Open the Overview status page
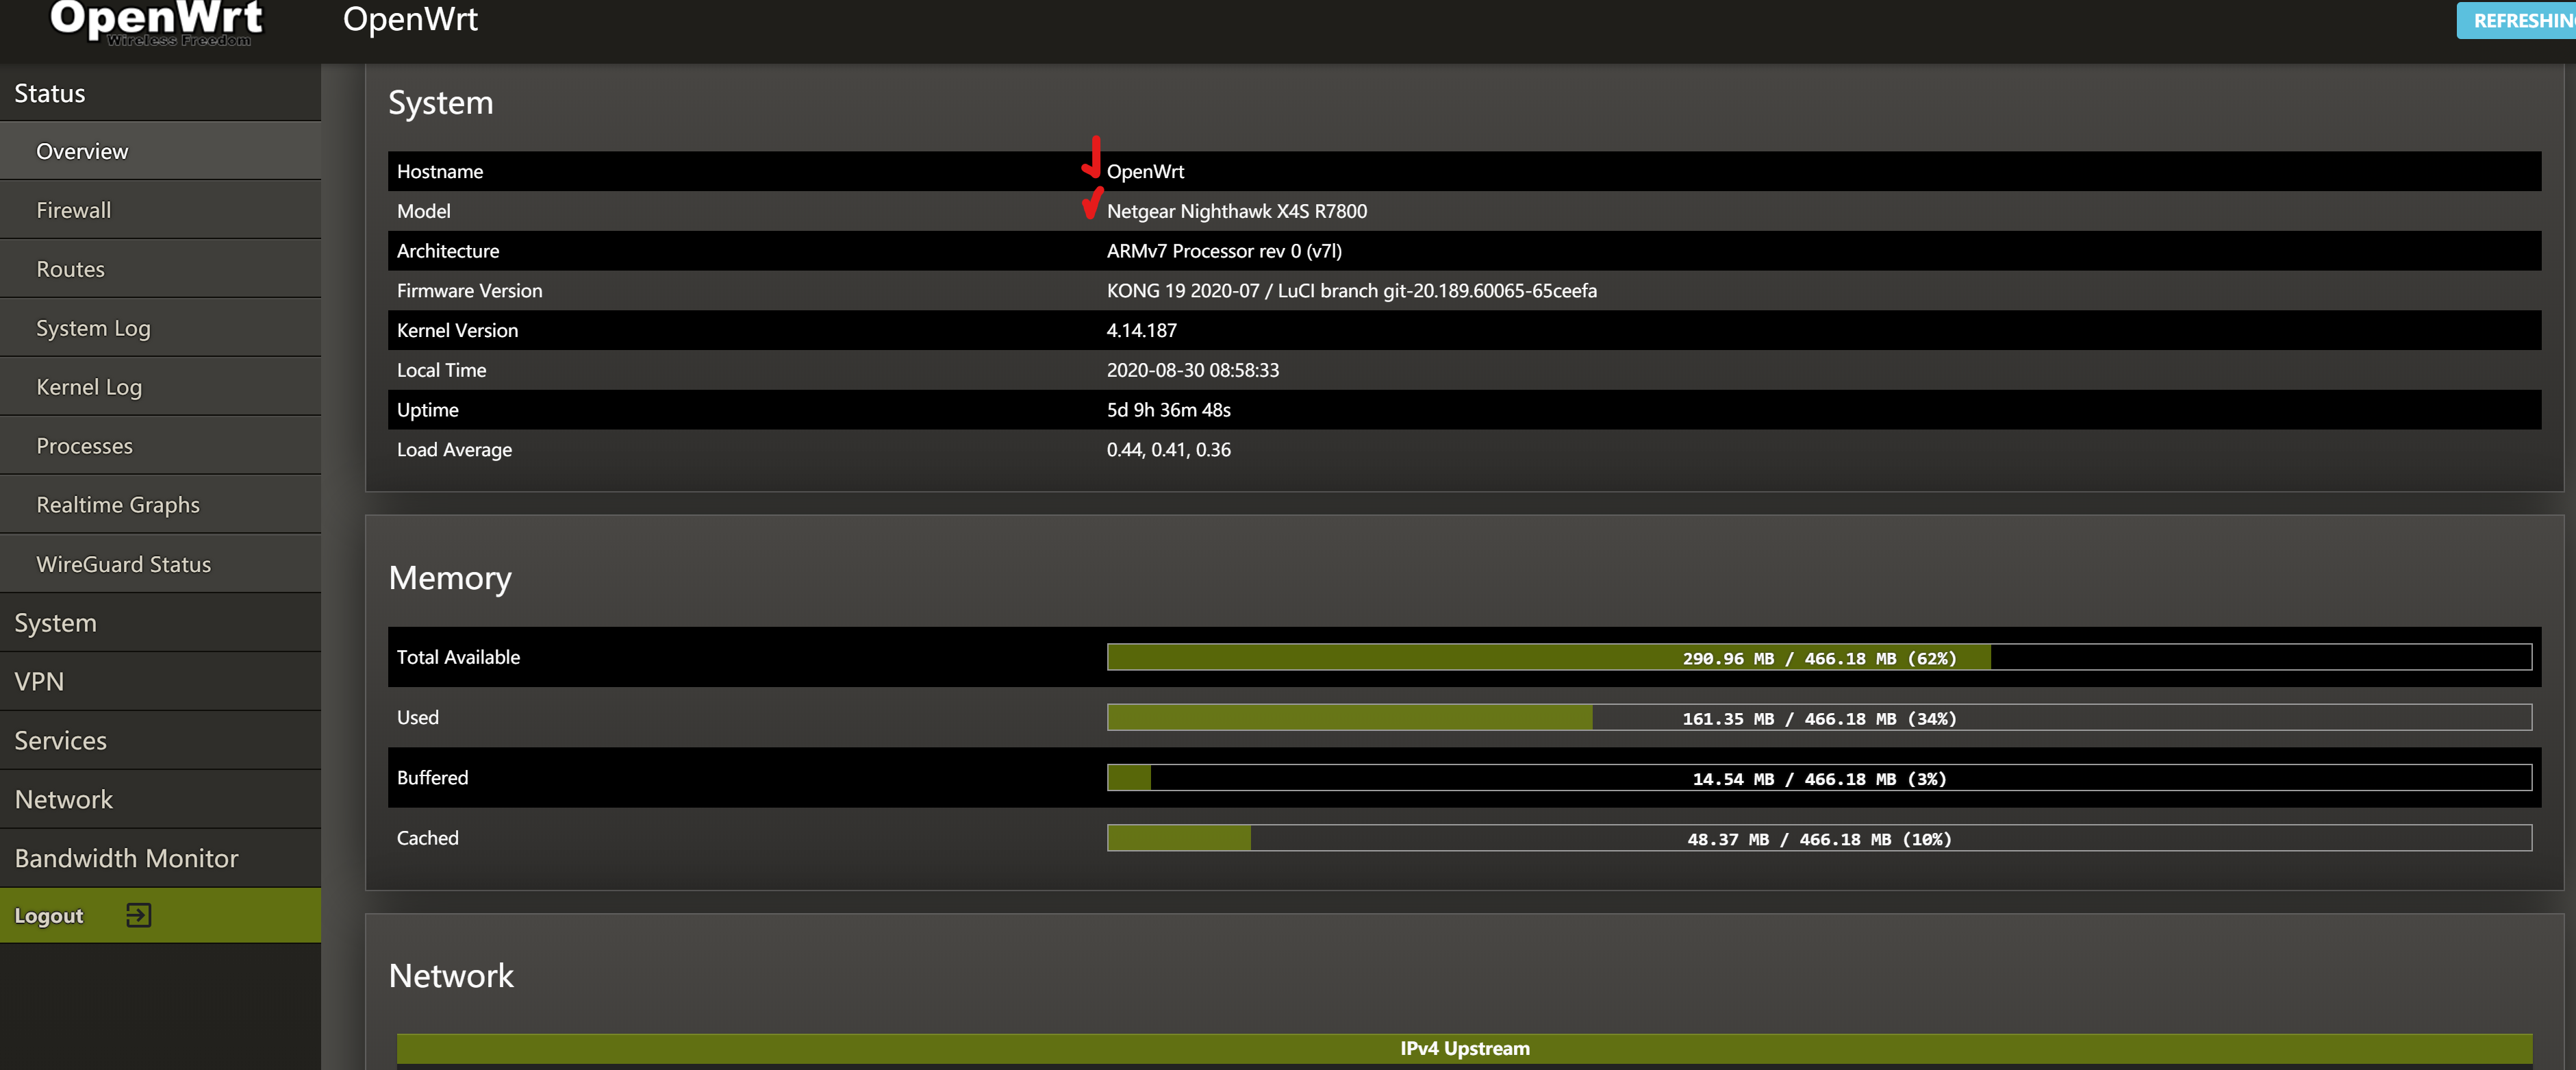The image size is (2576, 1070). tap(160, 151)
